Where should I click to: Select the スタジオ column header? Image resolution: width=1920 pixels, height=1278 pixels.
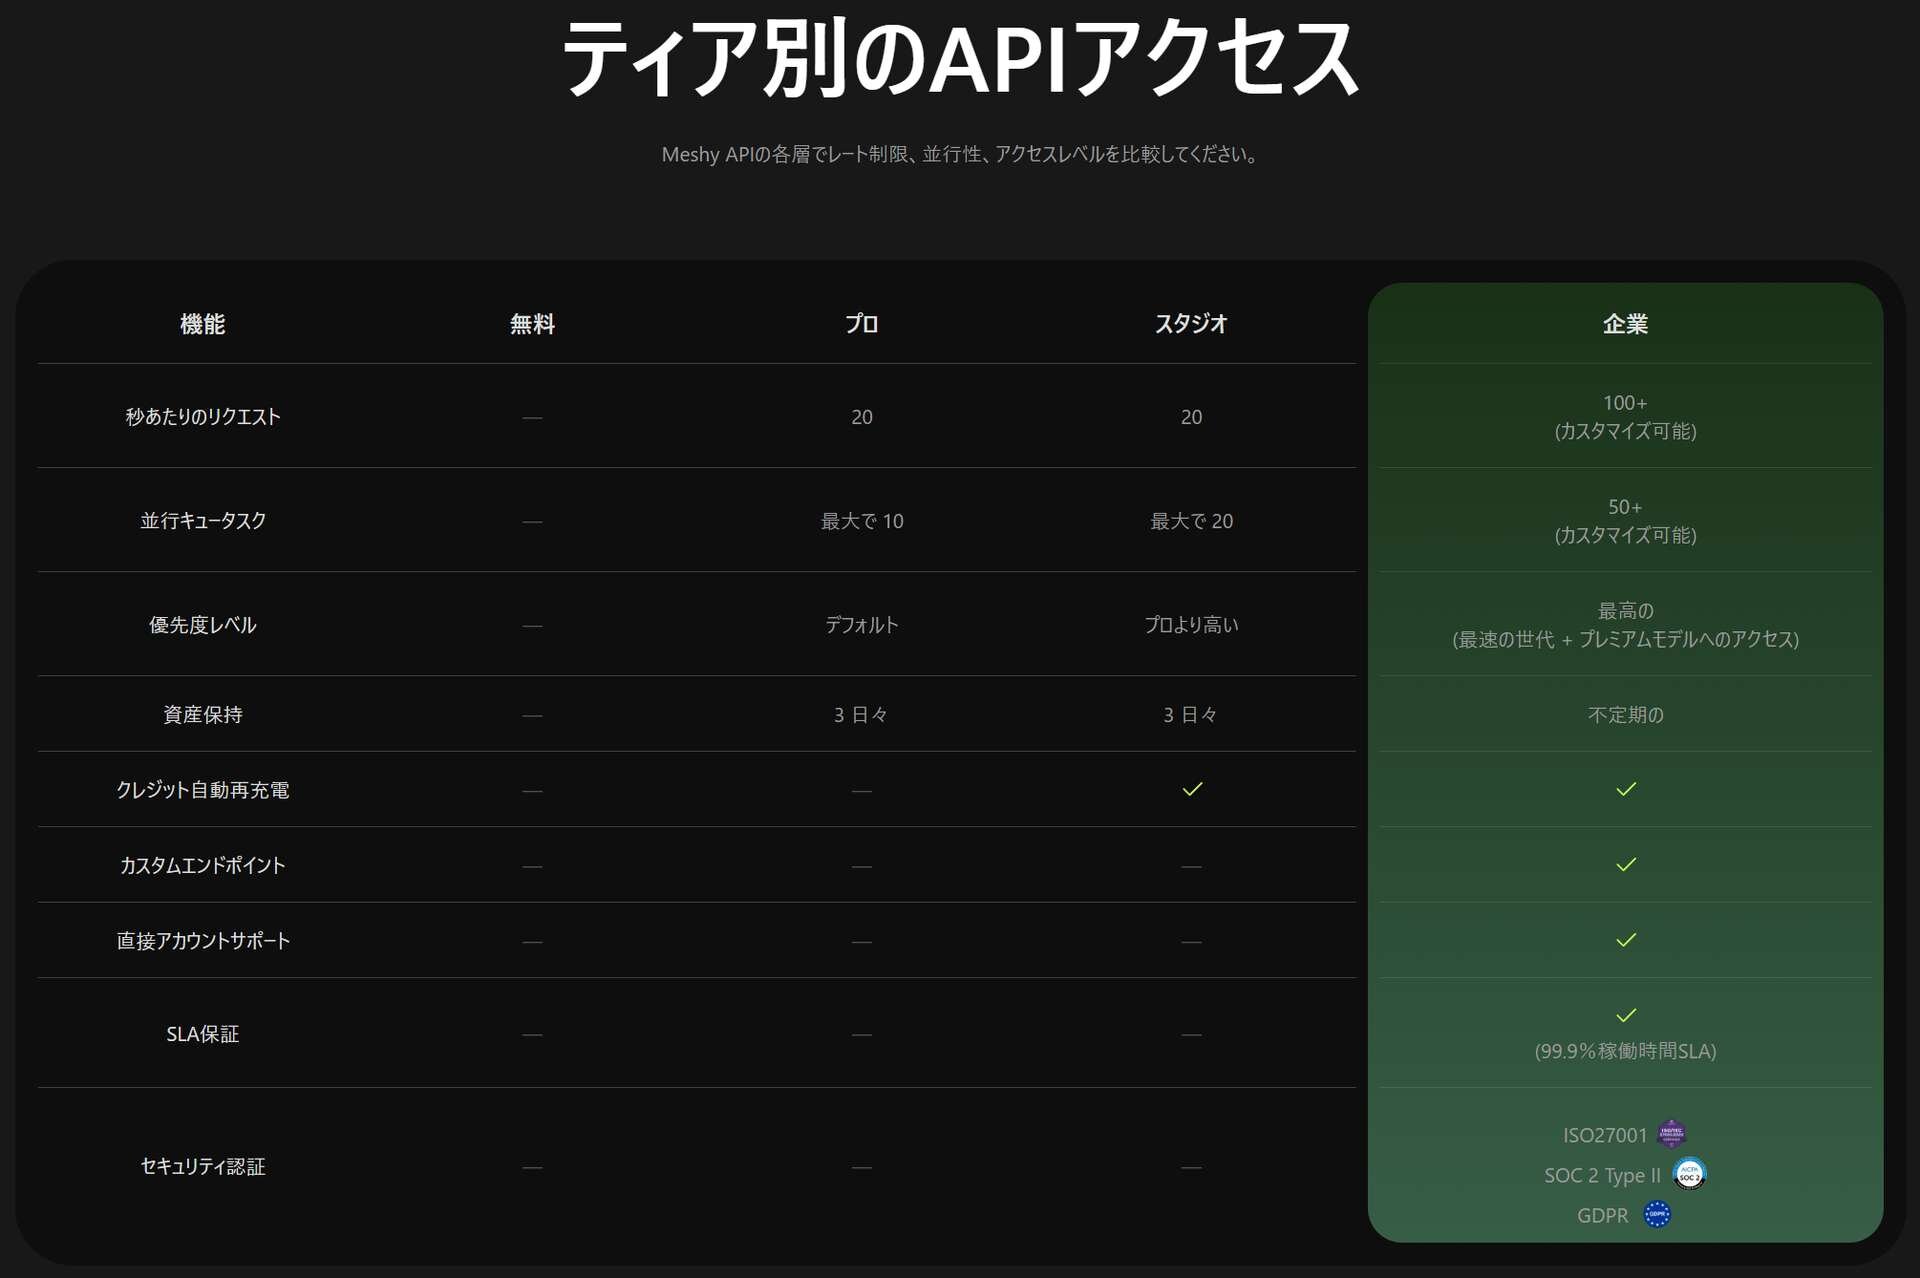click(1191, 324)
